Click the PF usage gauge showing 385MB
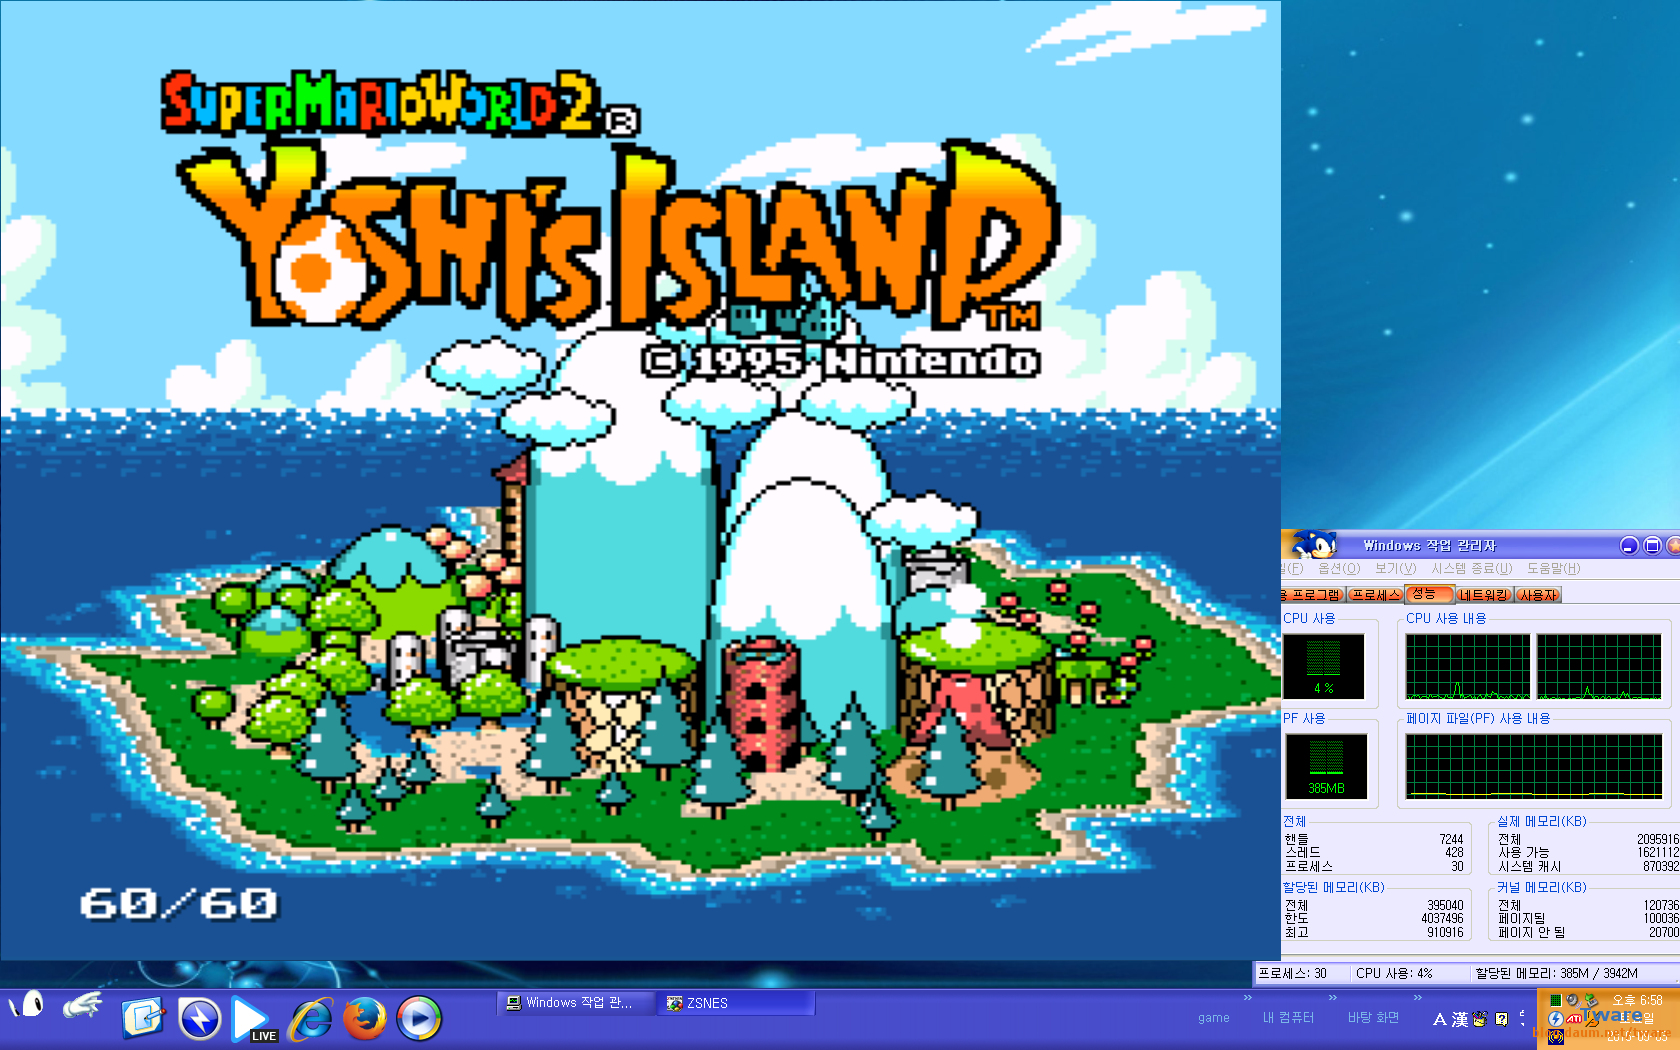The height and width of the screenshot is (1050, 1680). (1326, 766)
